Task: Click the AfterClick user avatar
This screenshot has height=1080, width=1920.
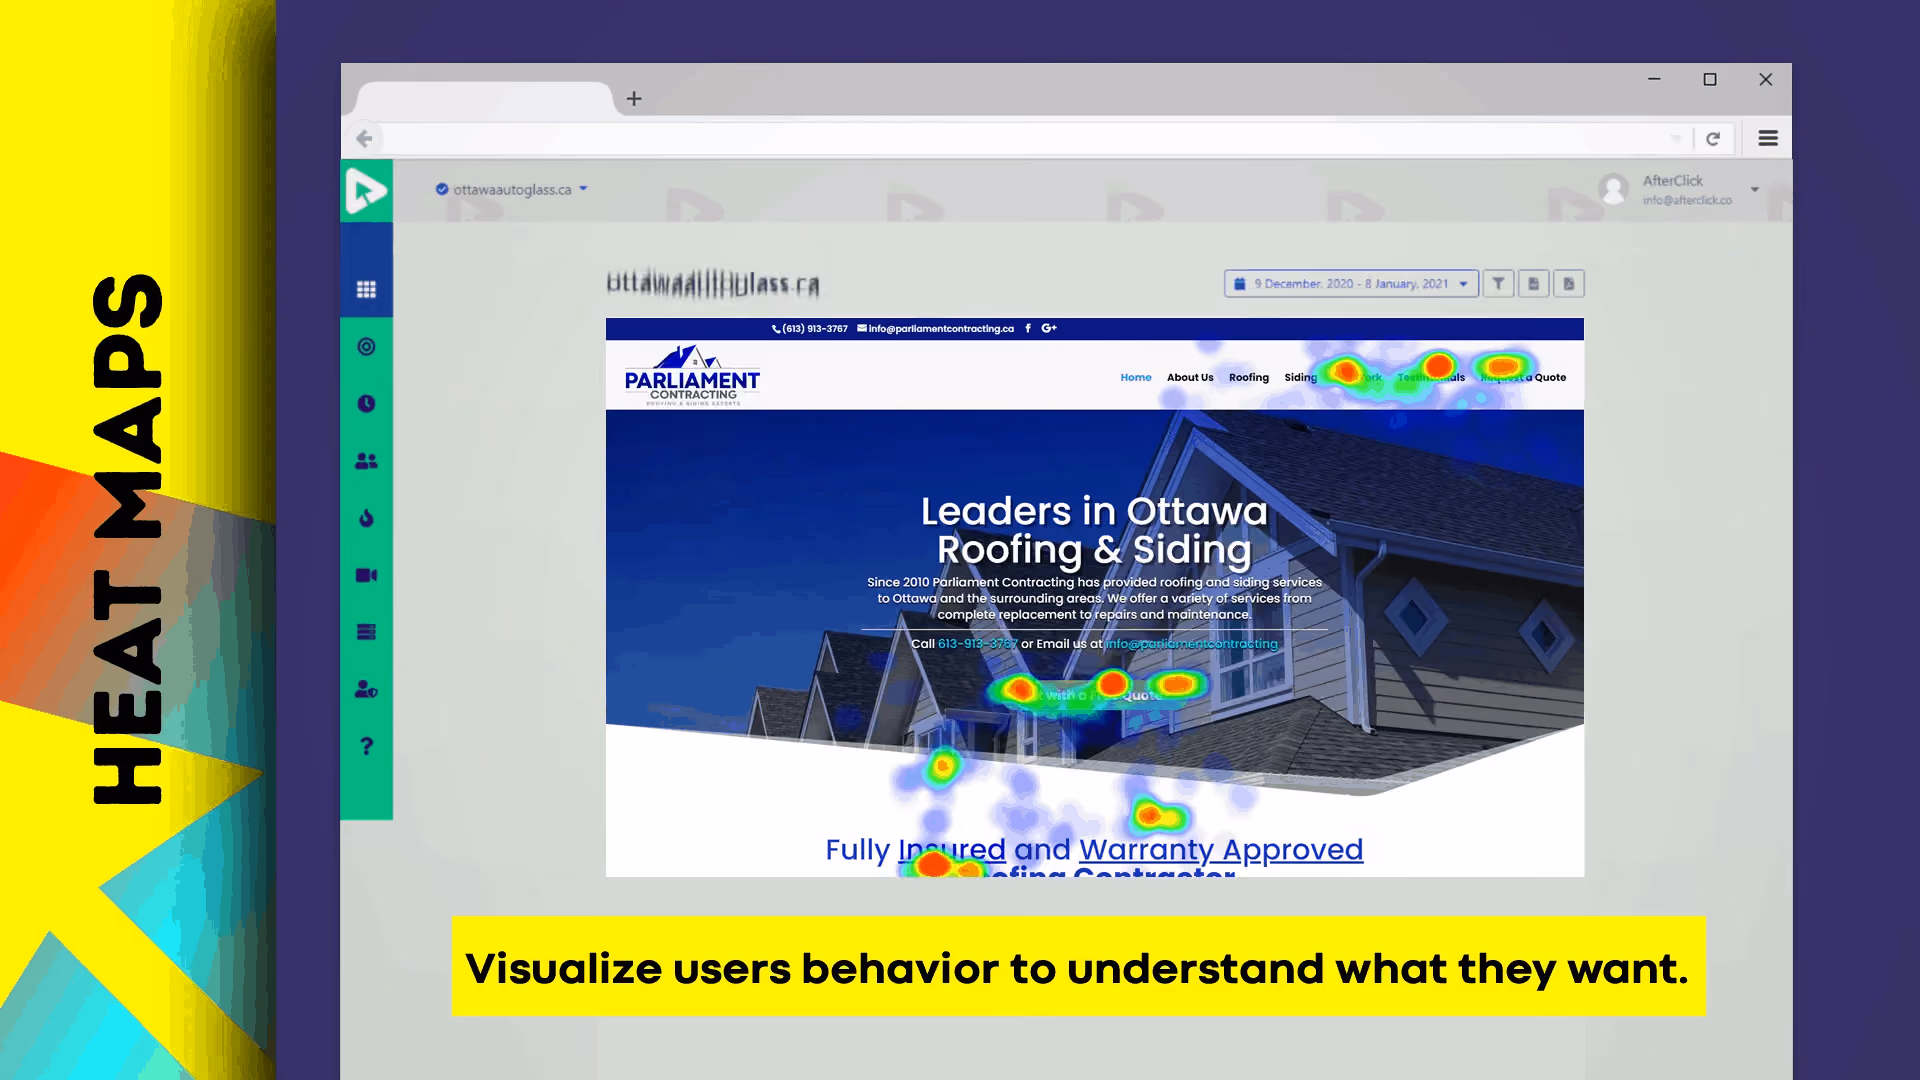Action: point(1613,189)
